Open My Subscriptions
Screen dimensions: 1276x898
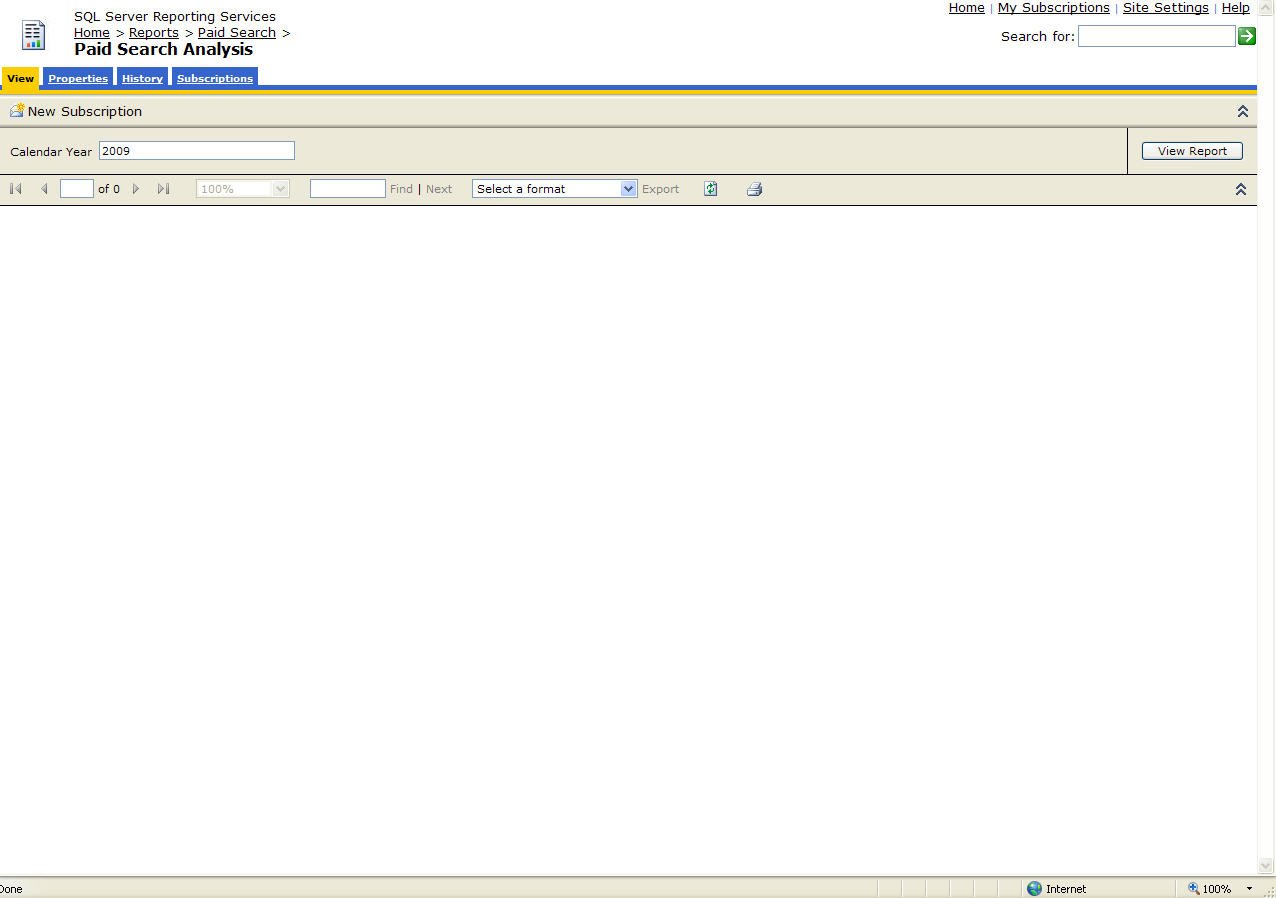(x=1053, y=8)
